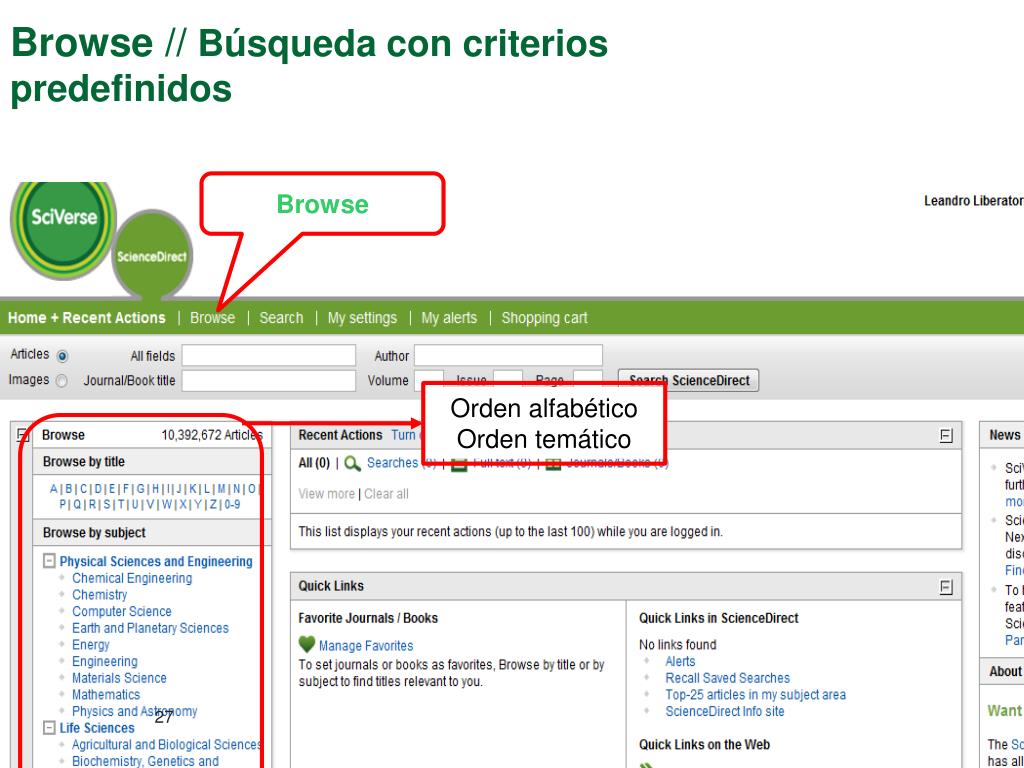Open Recall Saved Searches link
The width and height of the screenshot is (1024, 768).
pyautogui.click(x=728, y=678)
